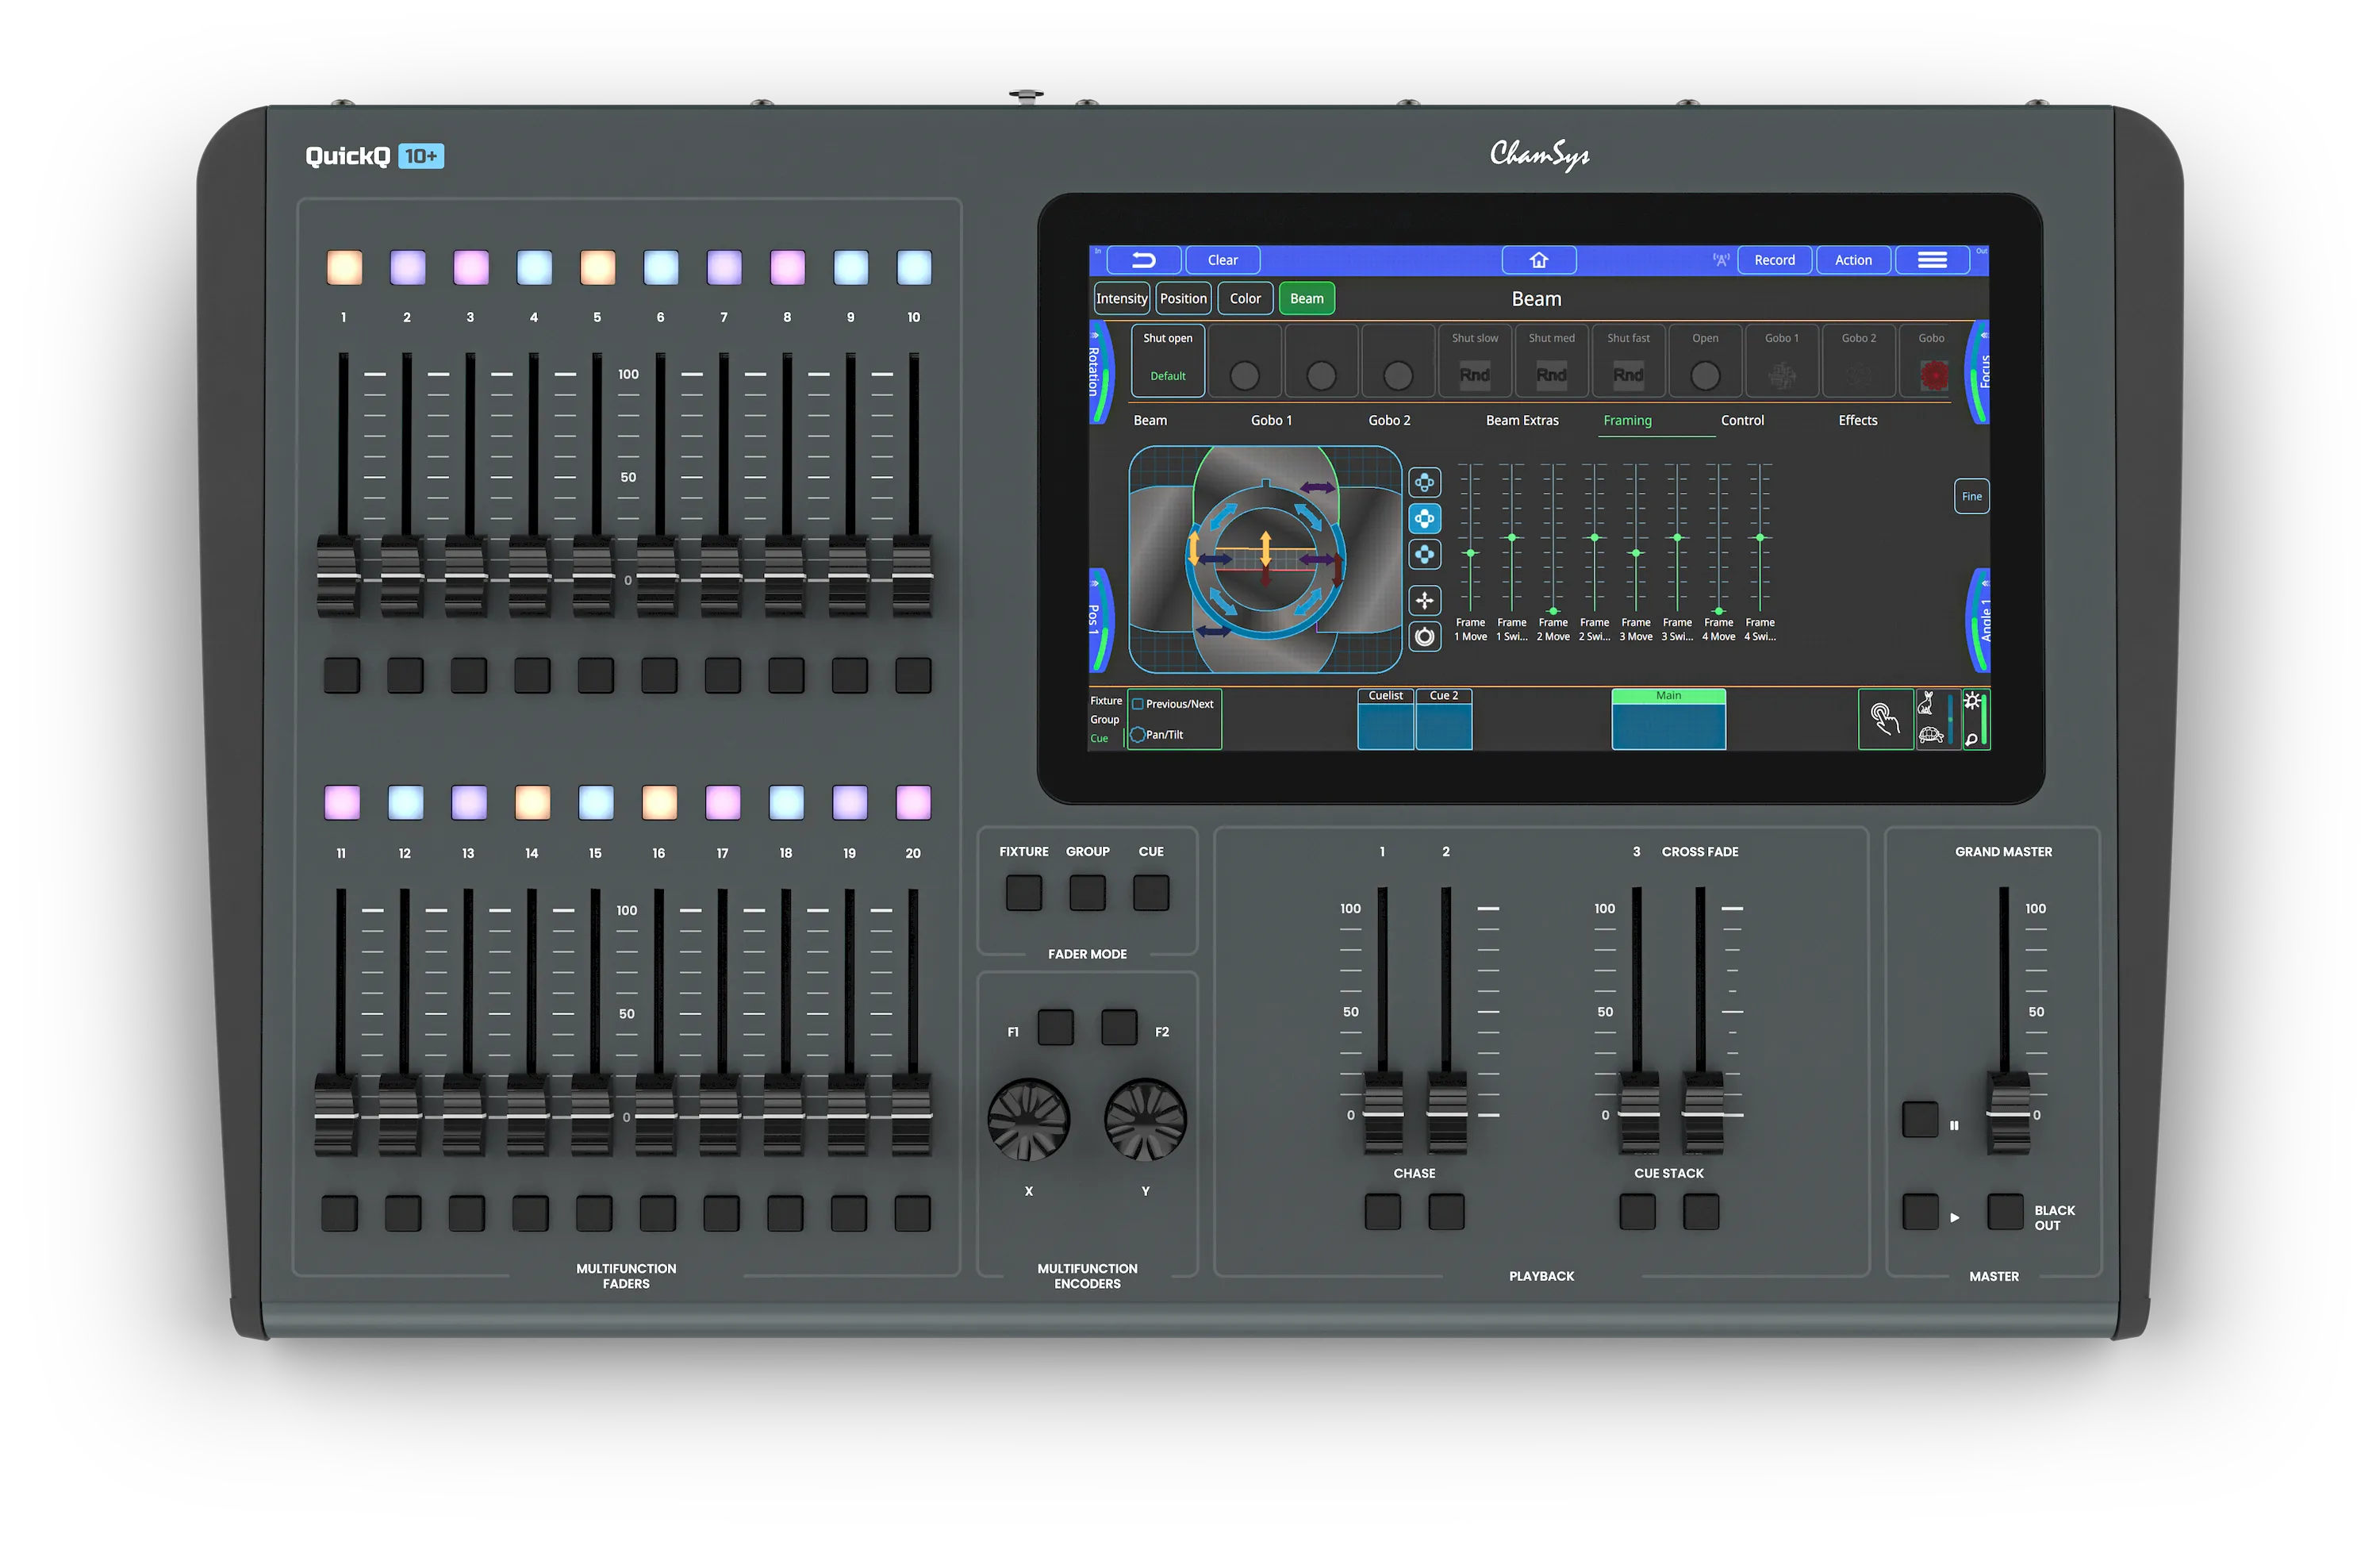Select Cue mode in the bottom-left list

(x=1099, y=739)
